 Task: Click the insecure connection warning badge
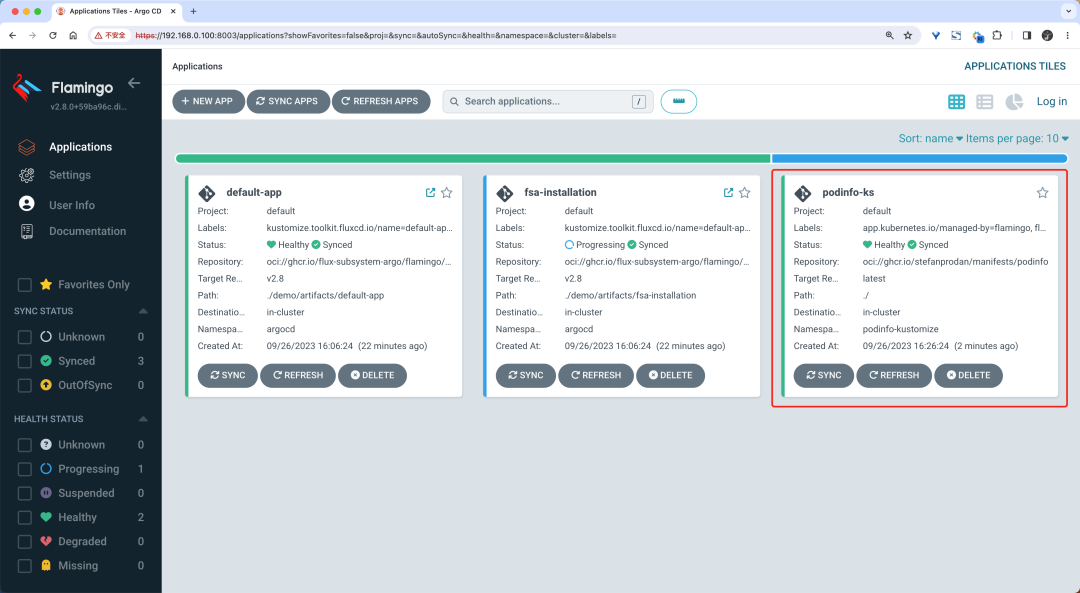pos(111,35)
